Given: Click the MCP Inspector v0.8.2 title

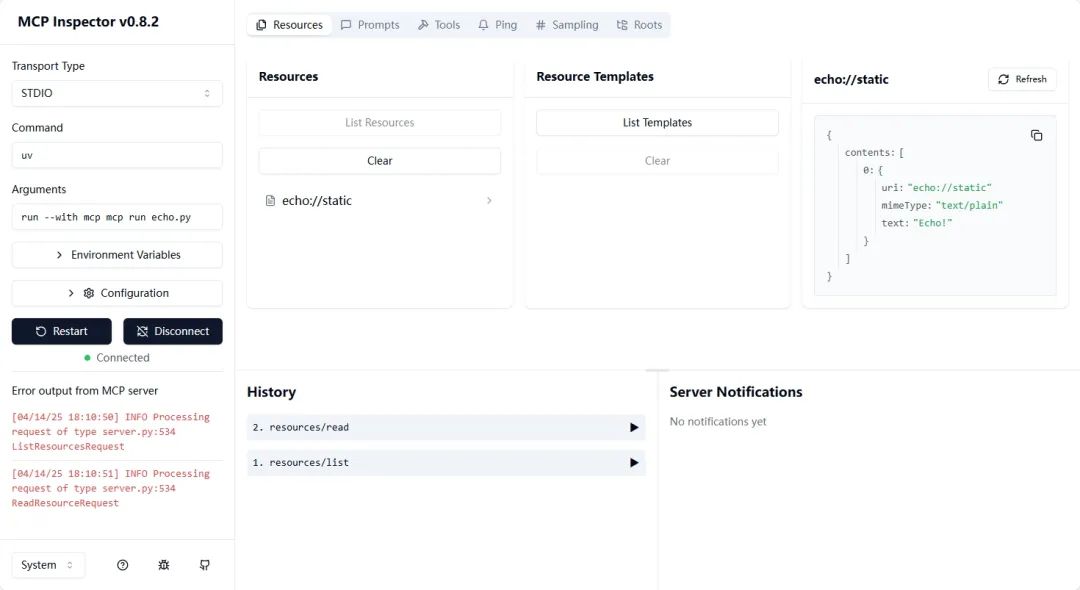Looking at the screenshot, I should point(88,21).
